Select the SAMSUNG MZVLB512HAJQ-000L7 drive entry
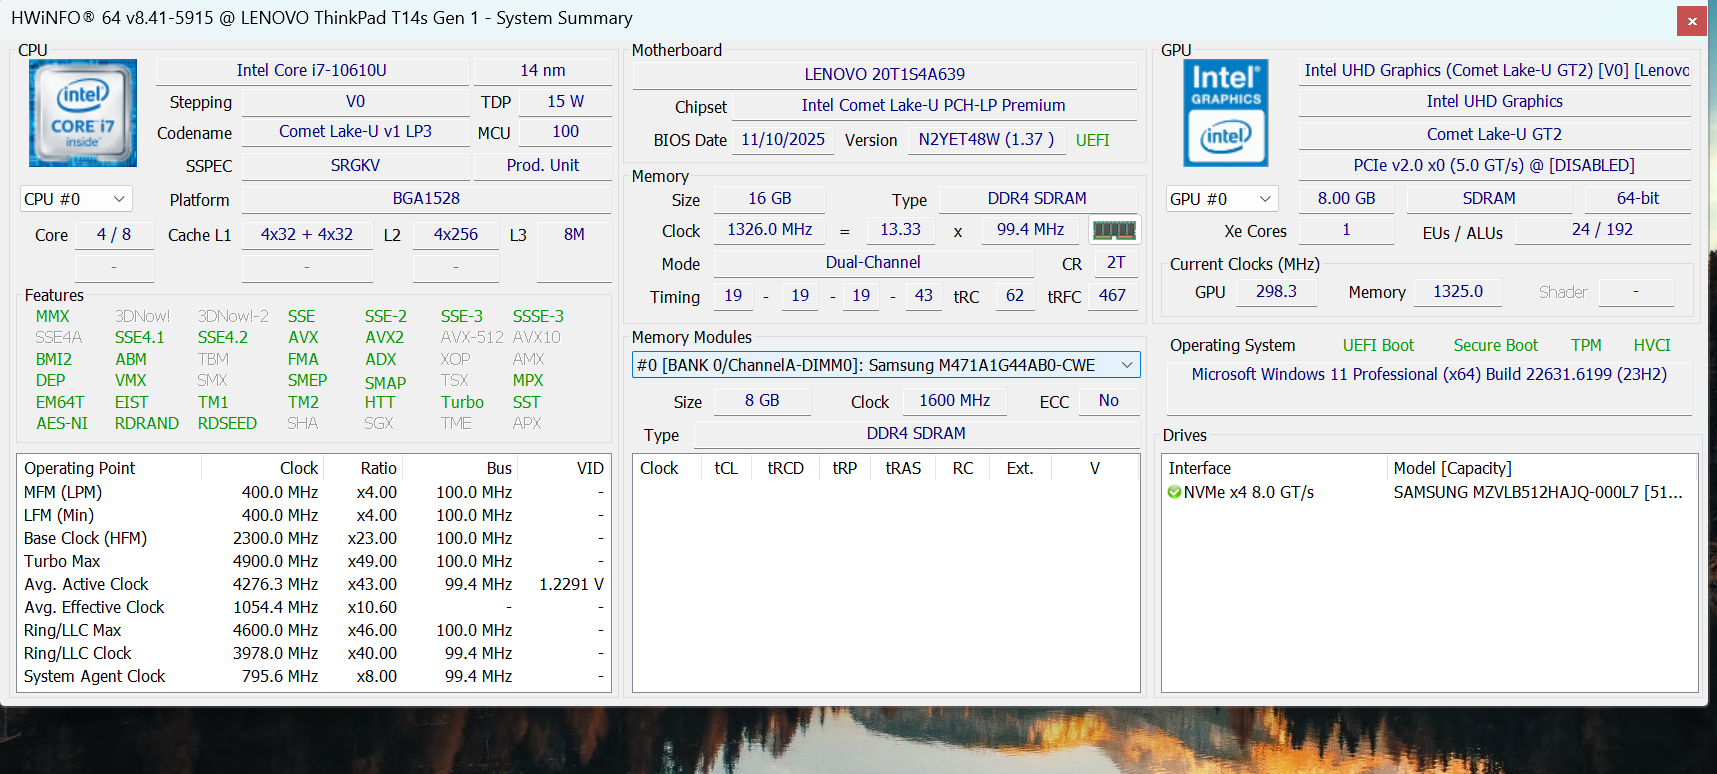 point(1538,492)
